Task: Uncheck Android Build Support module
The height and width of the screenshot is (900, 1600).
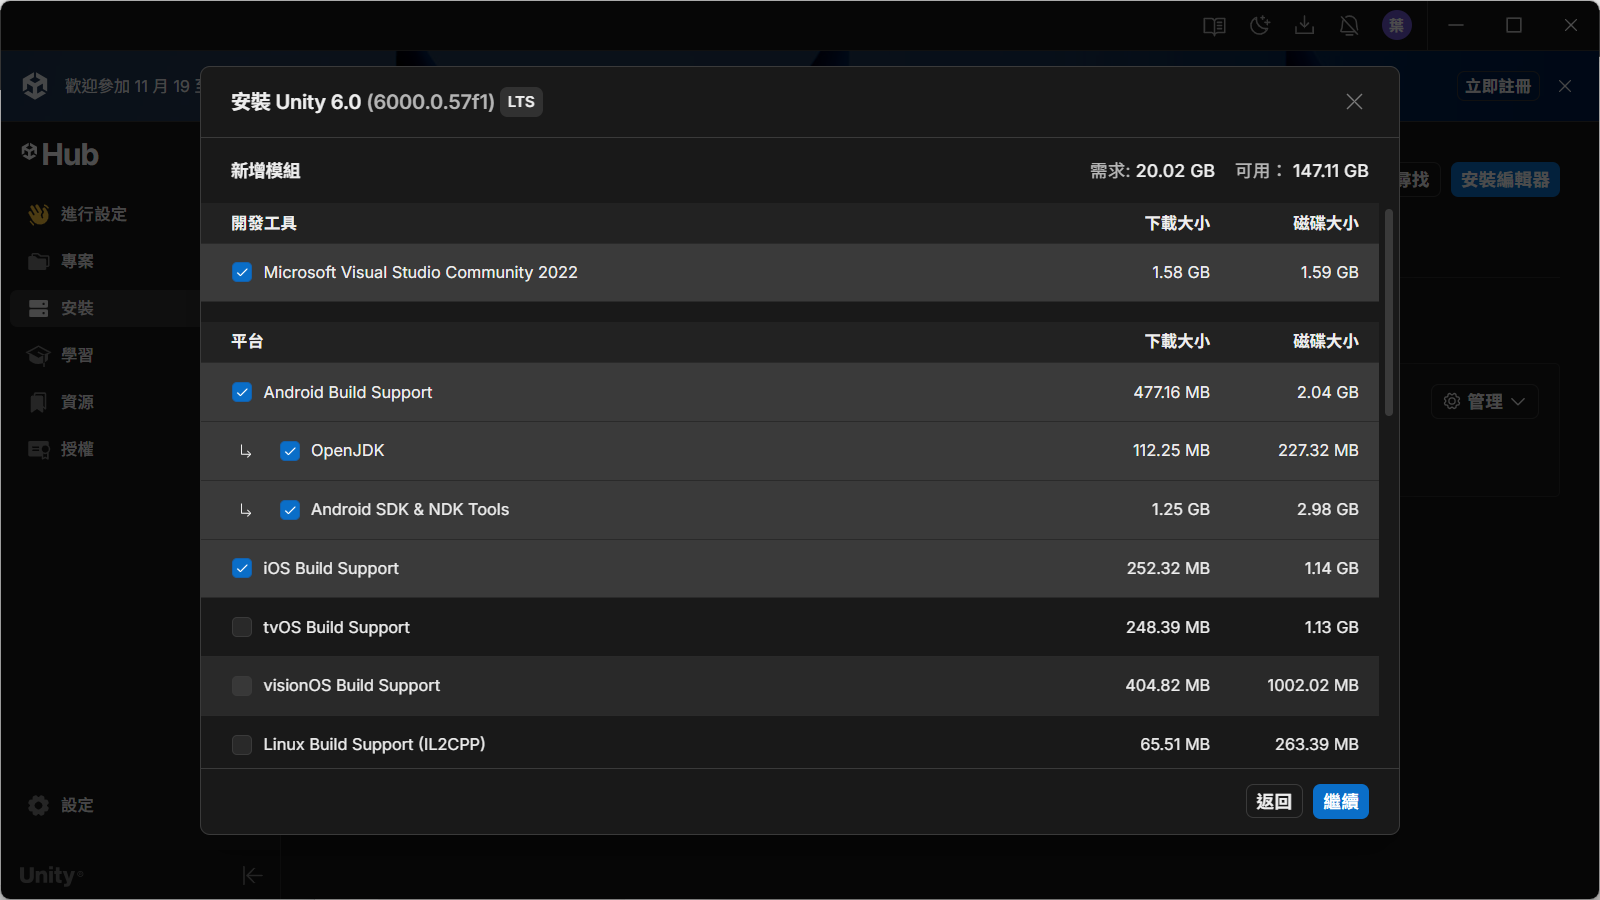Action: tap(242, 392)
